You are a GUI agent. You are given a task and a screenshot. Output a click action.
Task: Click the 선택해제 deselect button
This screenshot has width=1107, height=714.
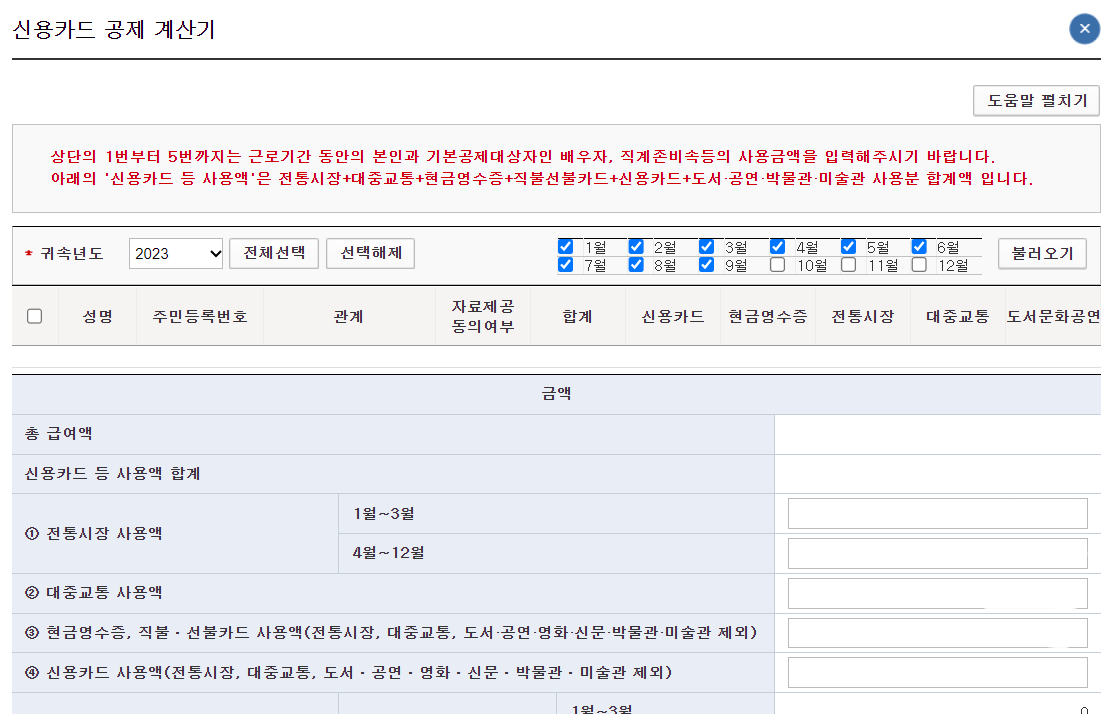[x=370, y=254]
